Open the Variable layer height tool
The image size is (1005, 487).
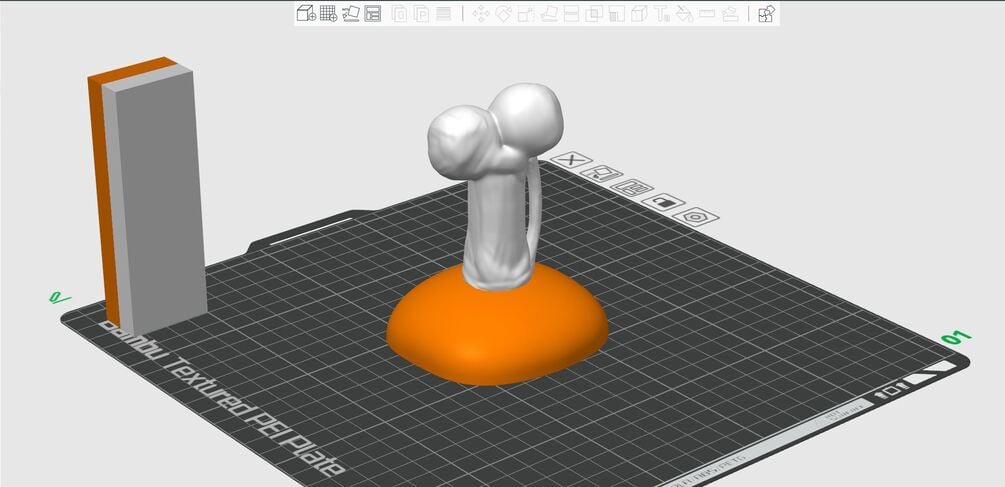[443, 13]
